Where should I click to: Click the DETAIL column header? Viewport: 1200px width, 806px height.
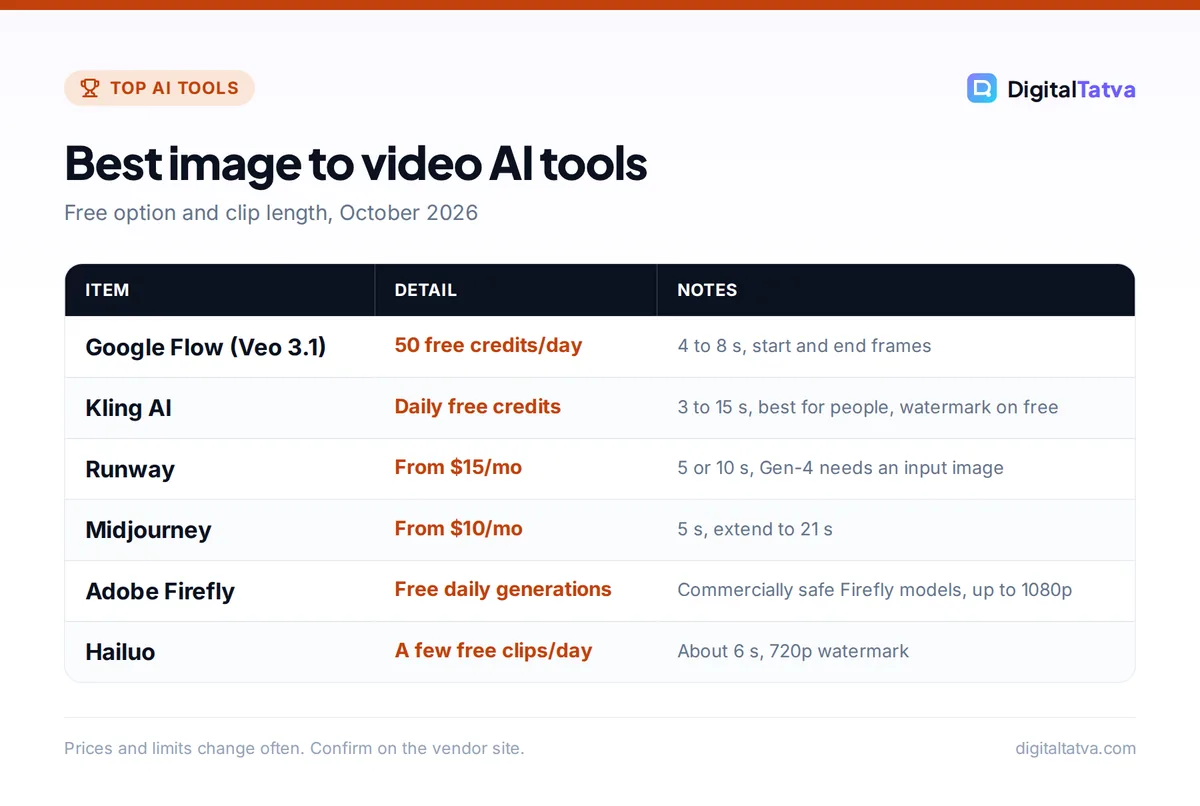tap(426, 290)
